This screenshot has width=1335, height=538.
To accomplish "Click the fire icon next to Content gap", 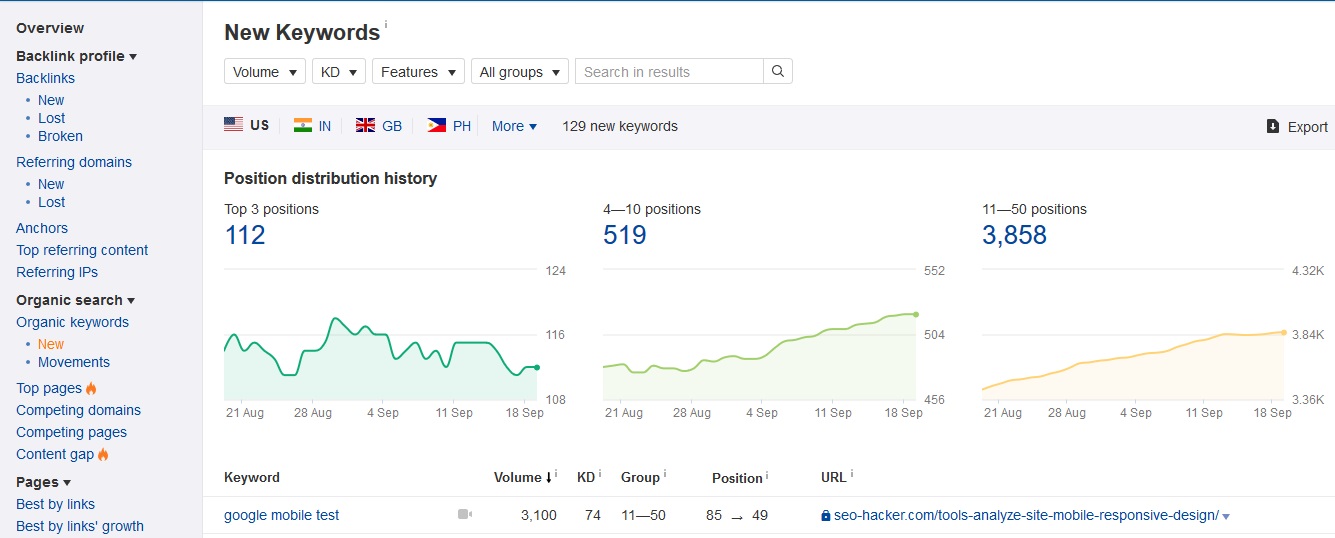I will (x=103, y=455).
